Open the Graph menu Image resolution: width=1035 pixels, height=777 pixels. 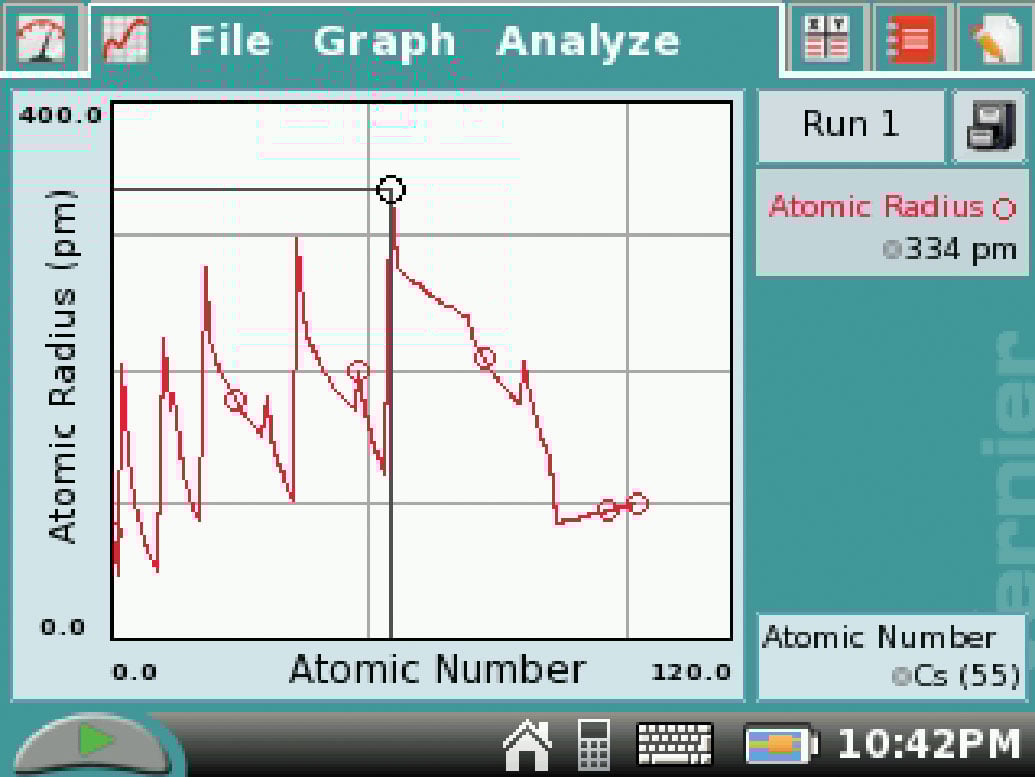coord(384,41)
